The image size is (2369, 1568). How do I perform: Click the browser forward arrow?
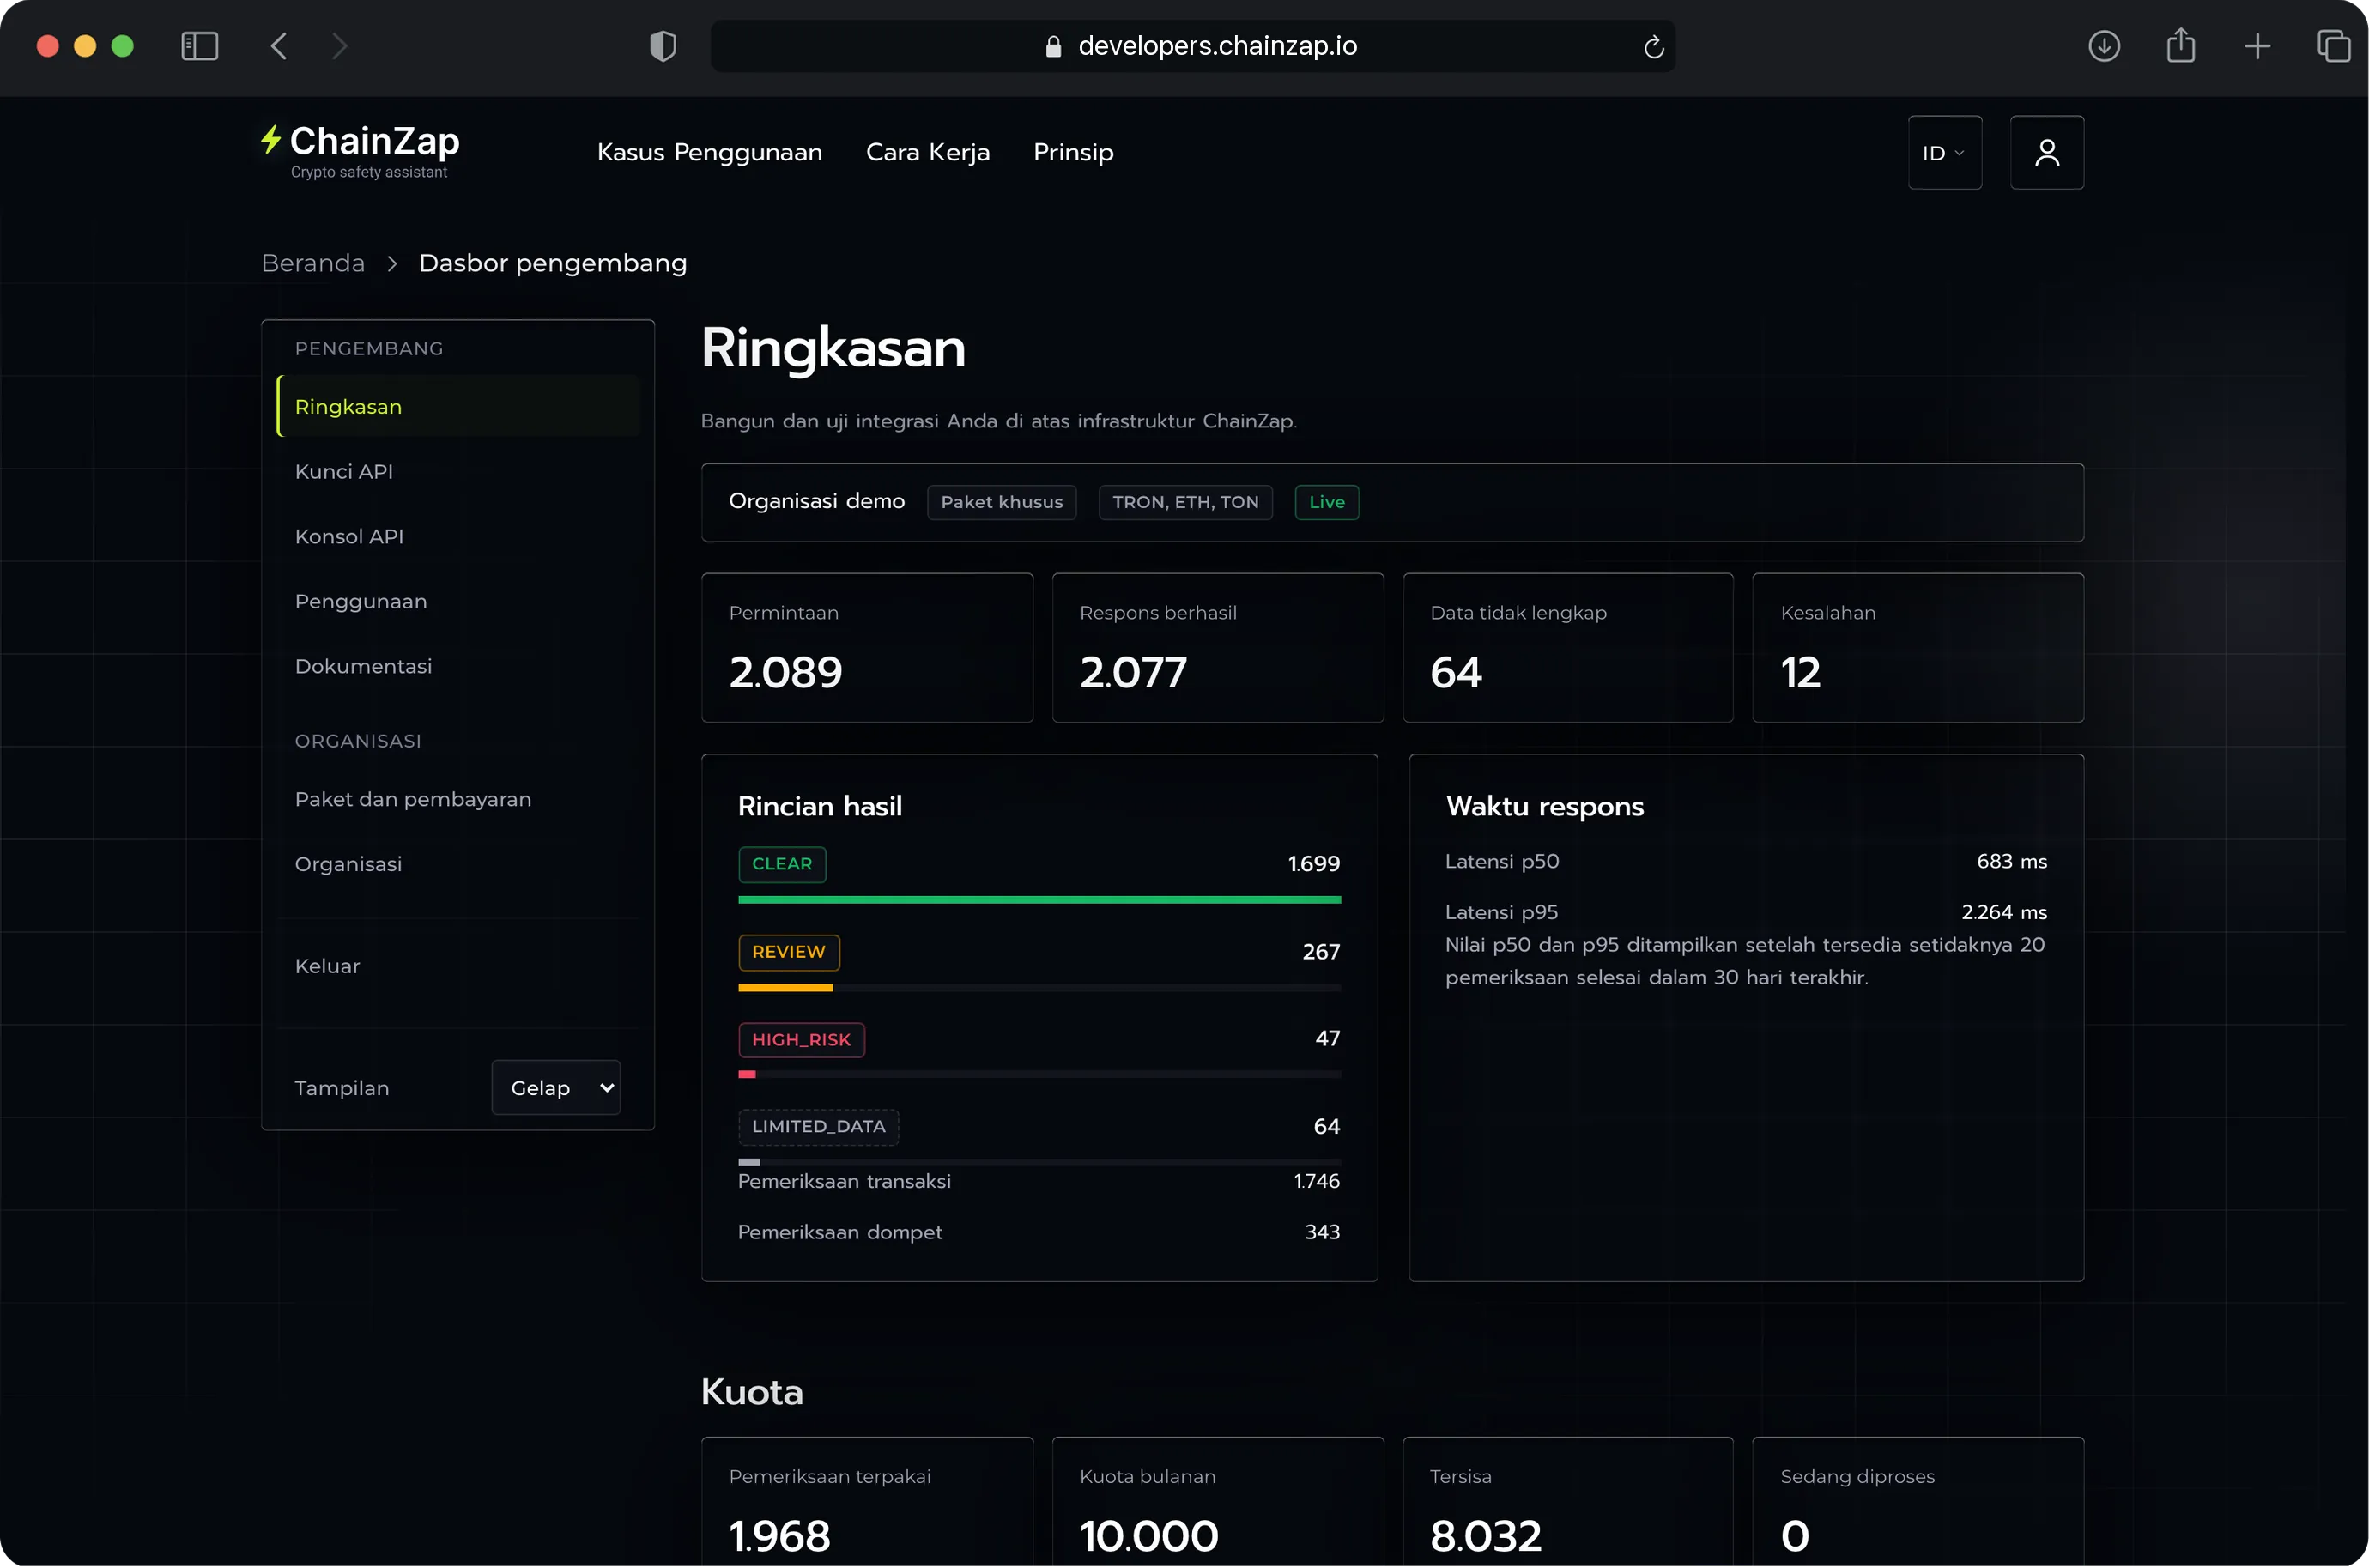point(340,46)
